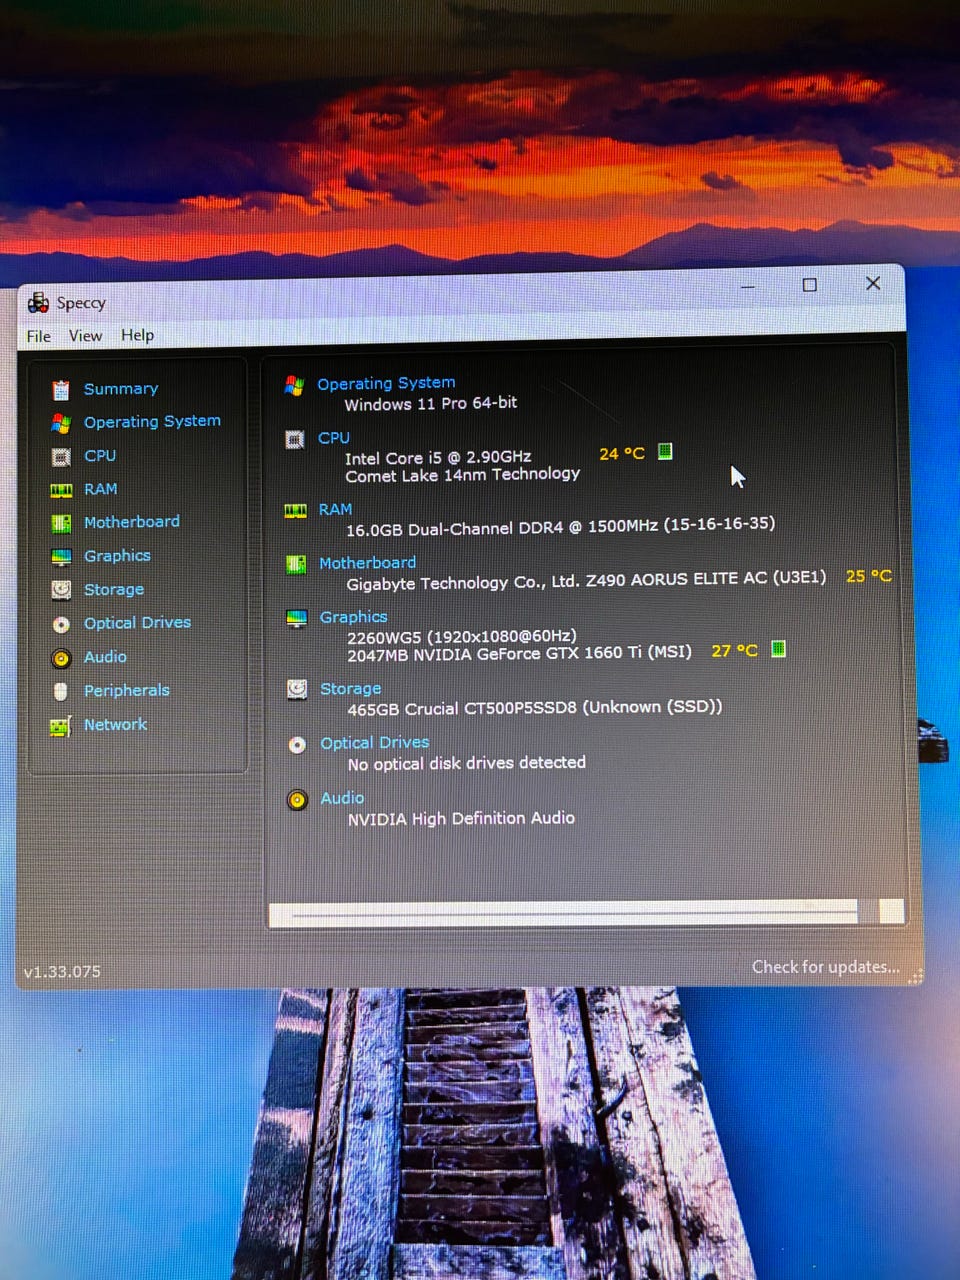960x1280 pixels.
Task: Click the Peripherals mouse icon in sidebar
Action: [x=61, y=691]
